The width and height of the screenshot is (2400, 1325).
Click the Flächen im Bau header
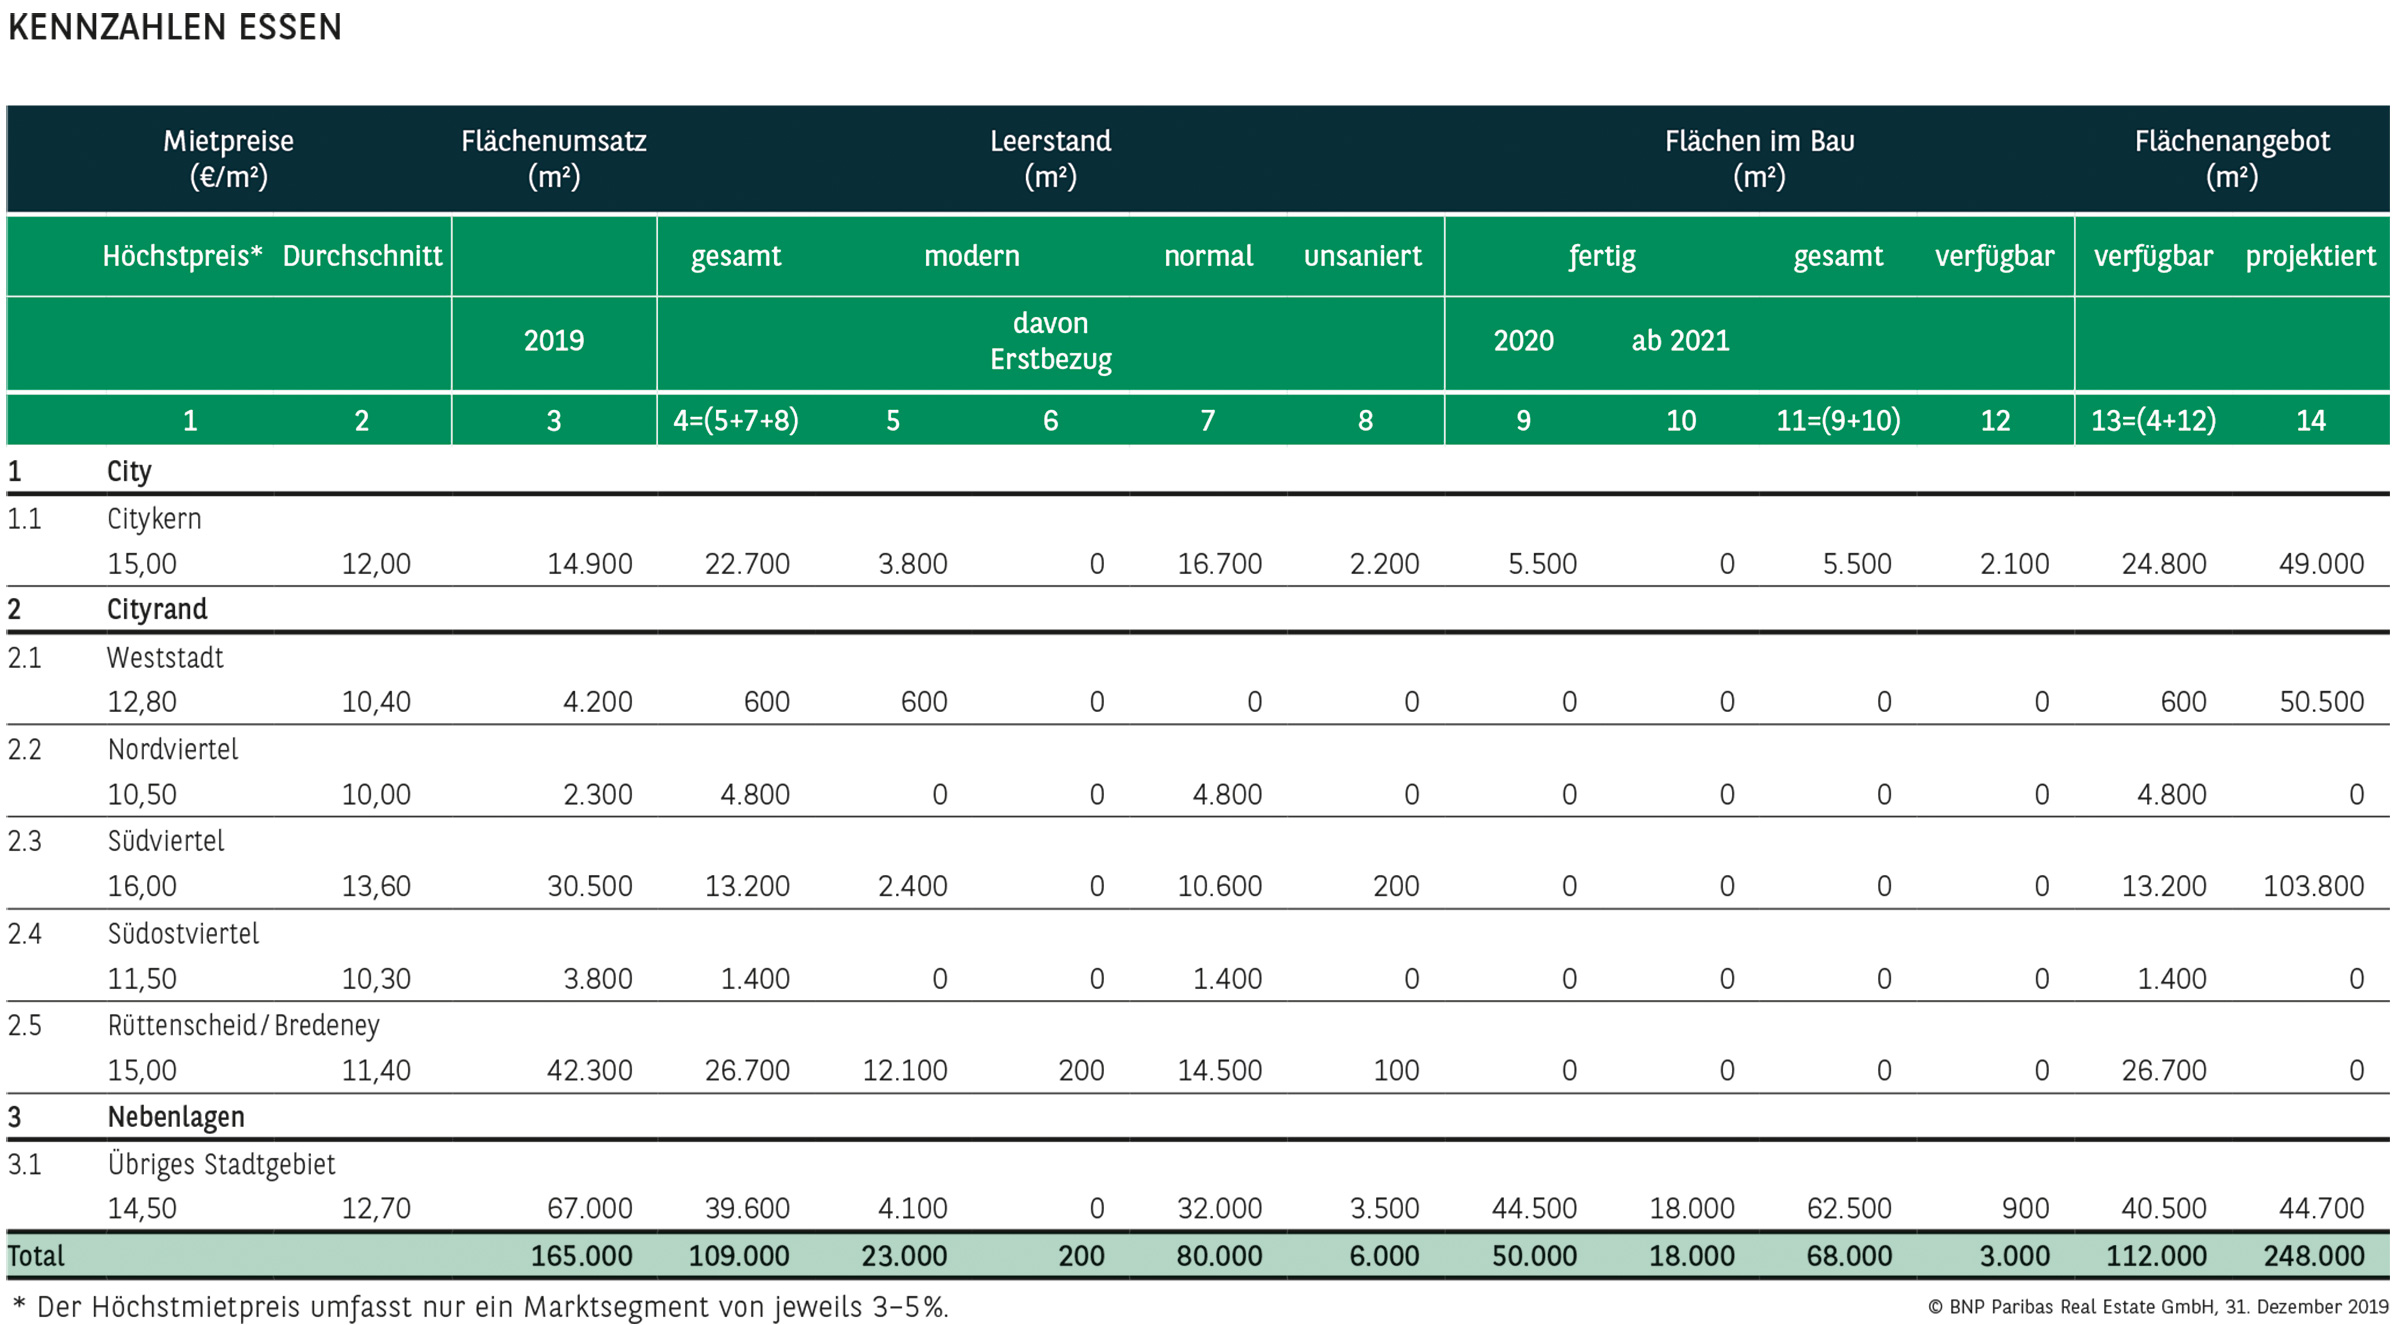click(x=1759, y=158)
